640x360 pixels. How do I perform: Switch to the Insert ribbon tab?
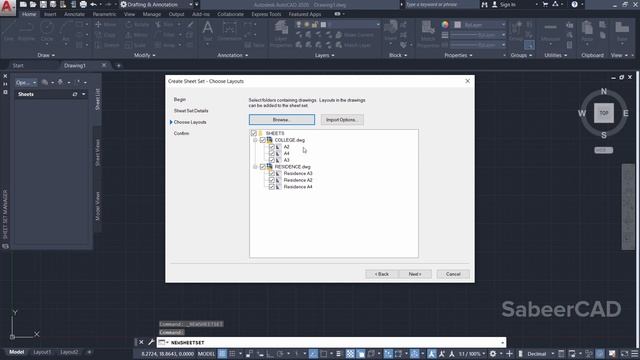click(x=50, y=14)
